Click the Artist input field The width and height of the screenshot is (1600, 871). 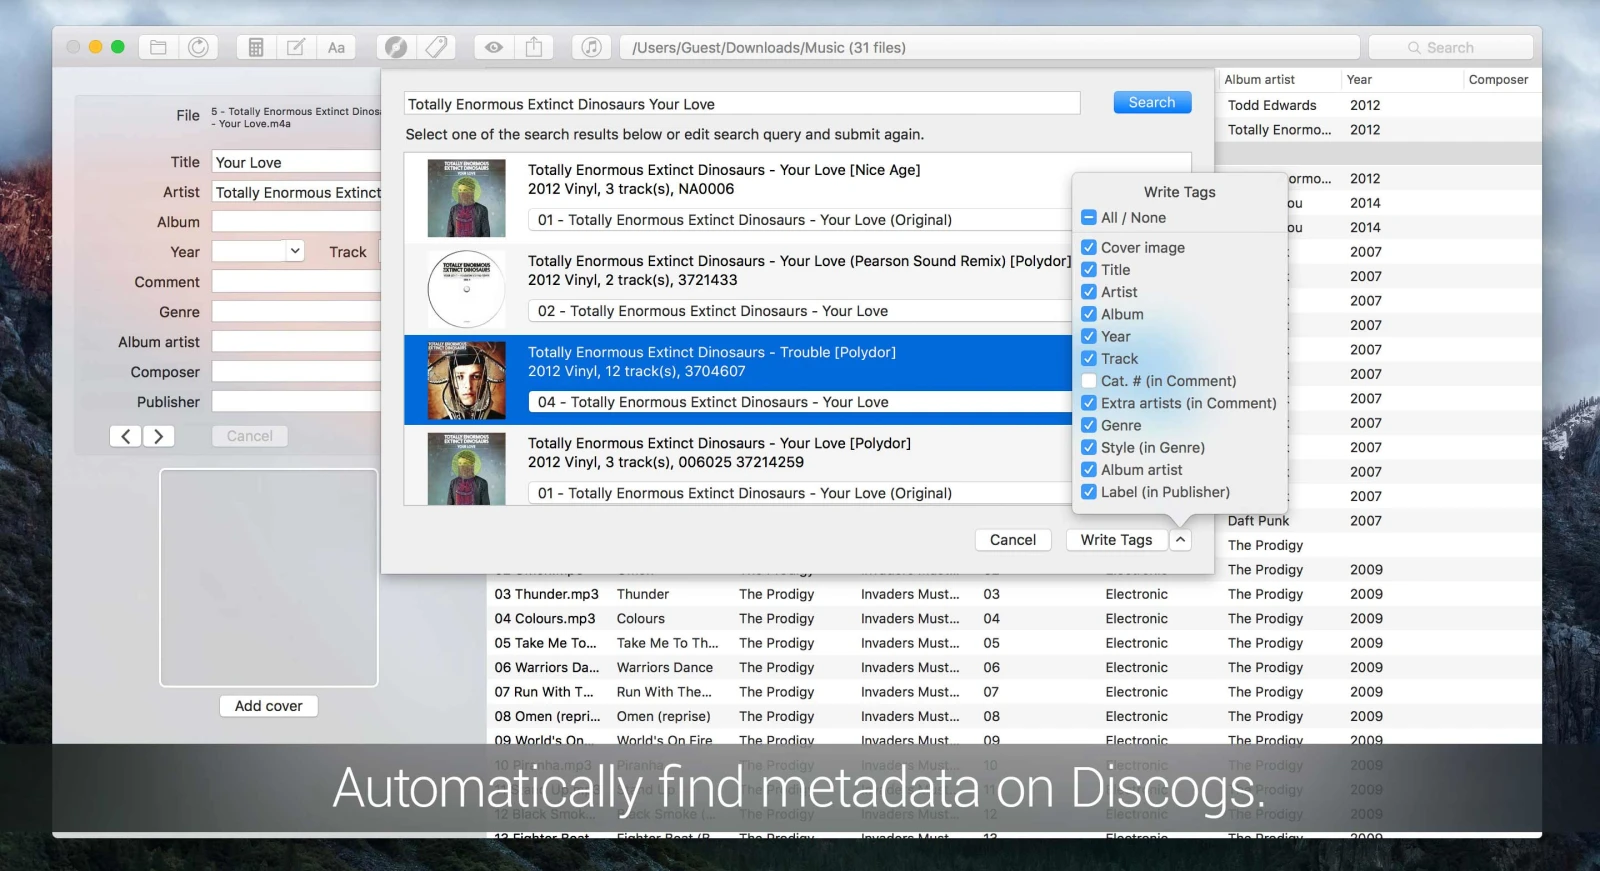296,192
